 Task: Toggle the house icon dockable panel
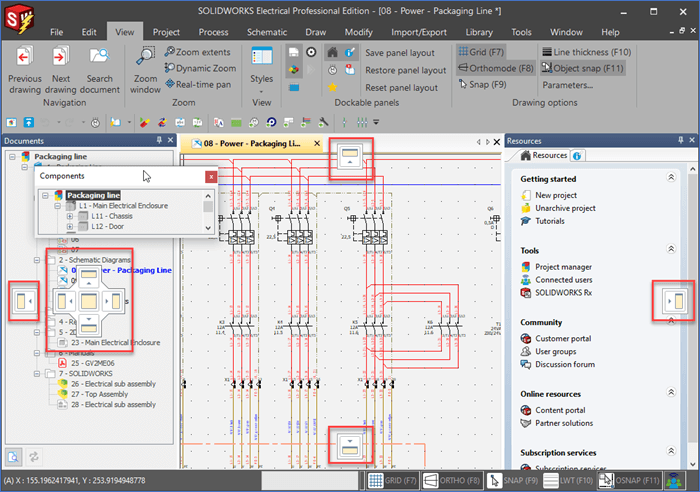332,53
